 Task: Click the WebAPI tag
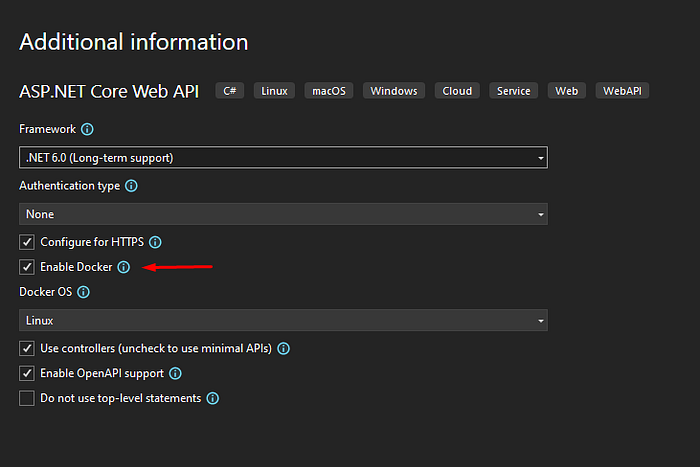(x=622, y=91)
